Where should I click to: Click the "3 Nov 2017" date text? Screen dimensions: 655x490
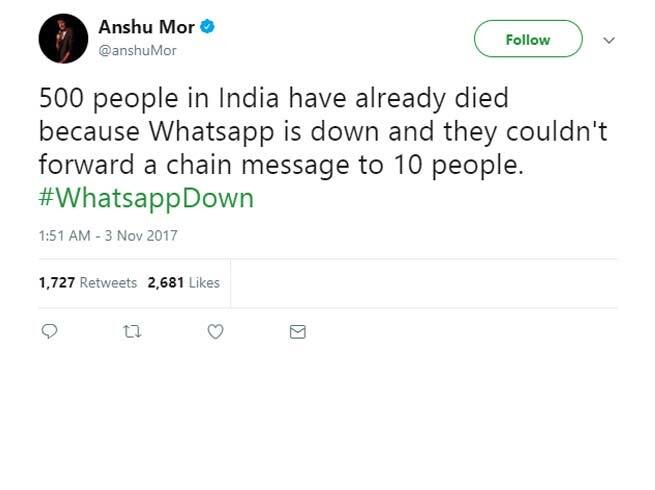[x=143, y=236]
